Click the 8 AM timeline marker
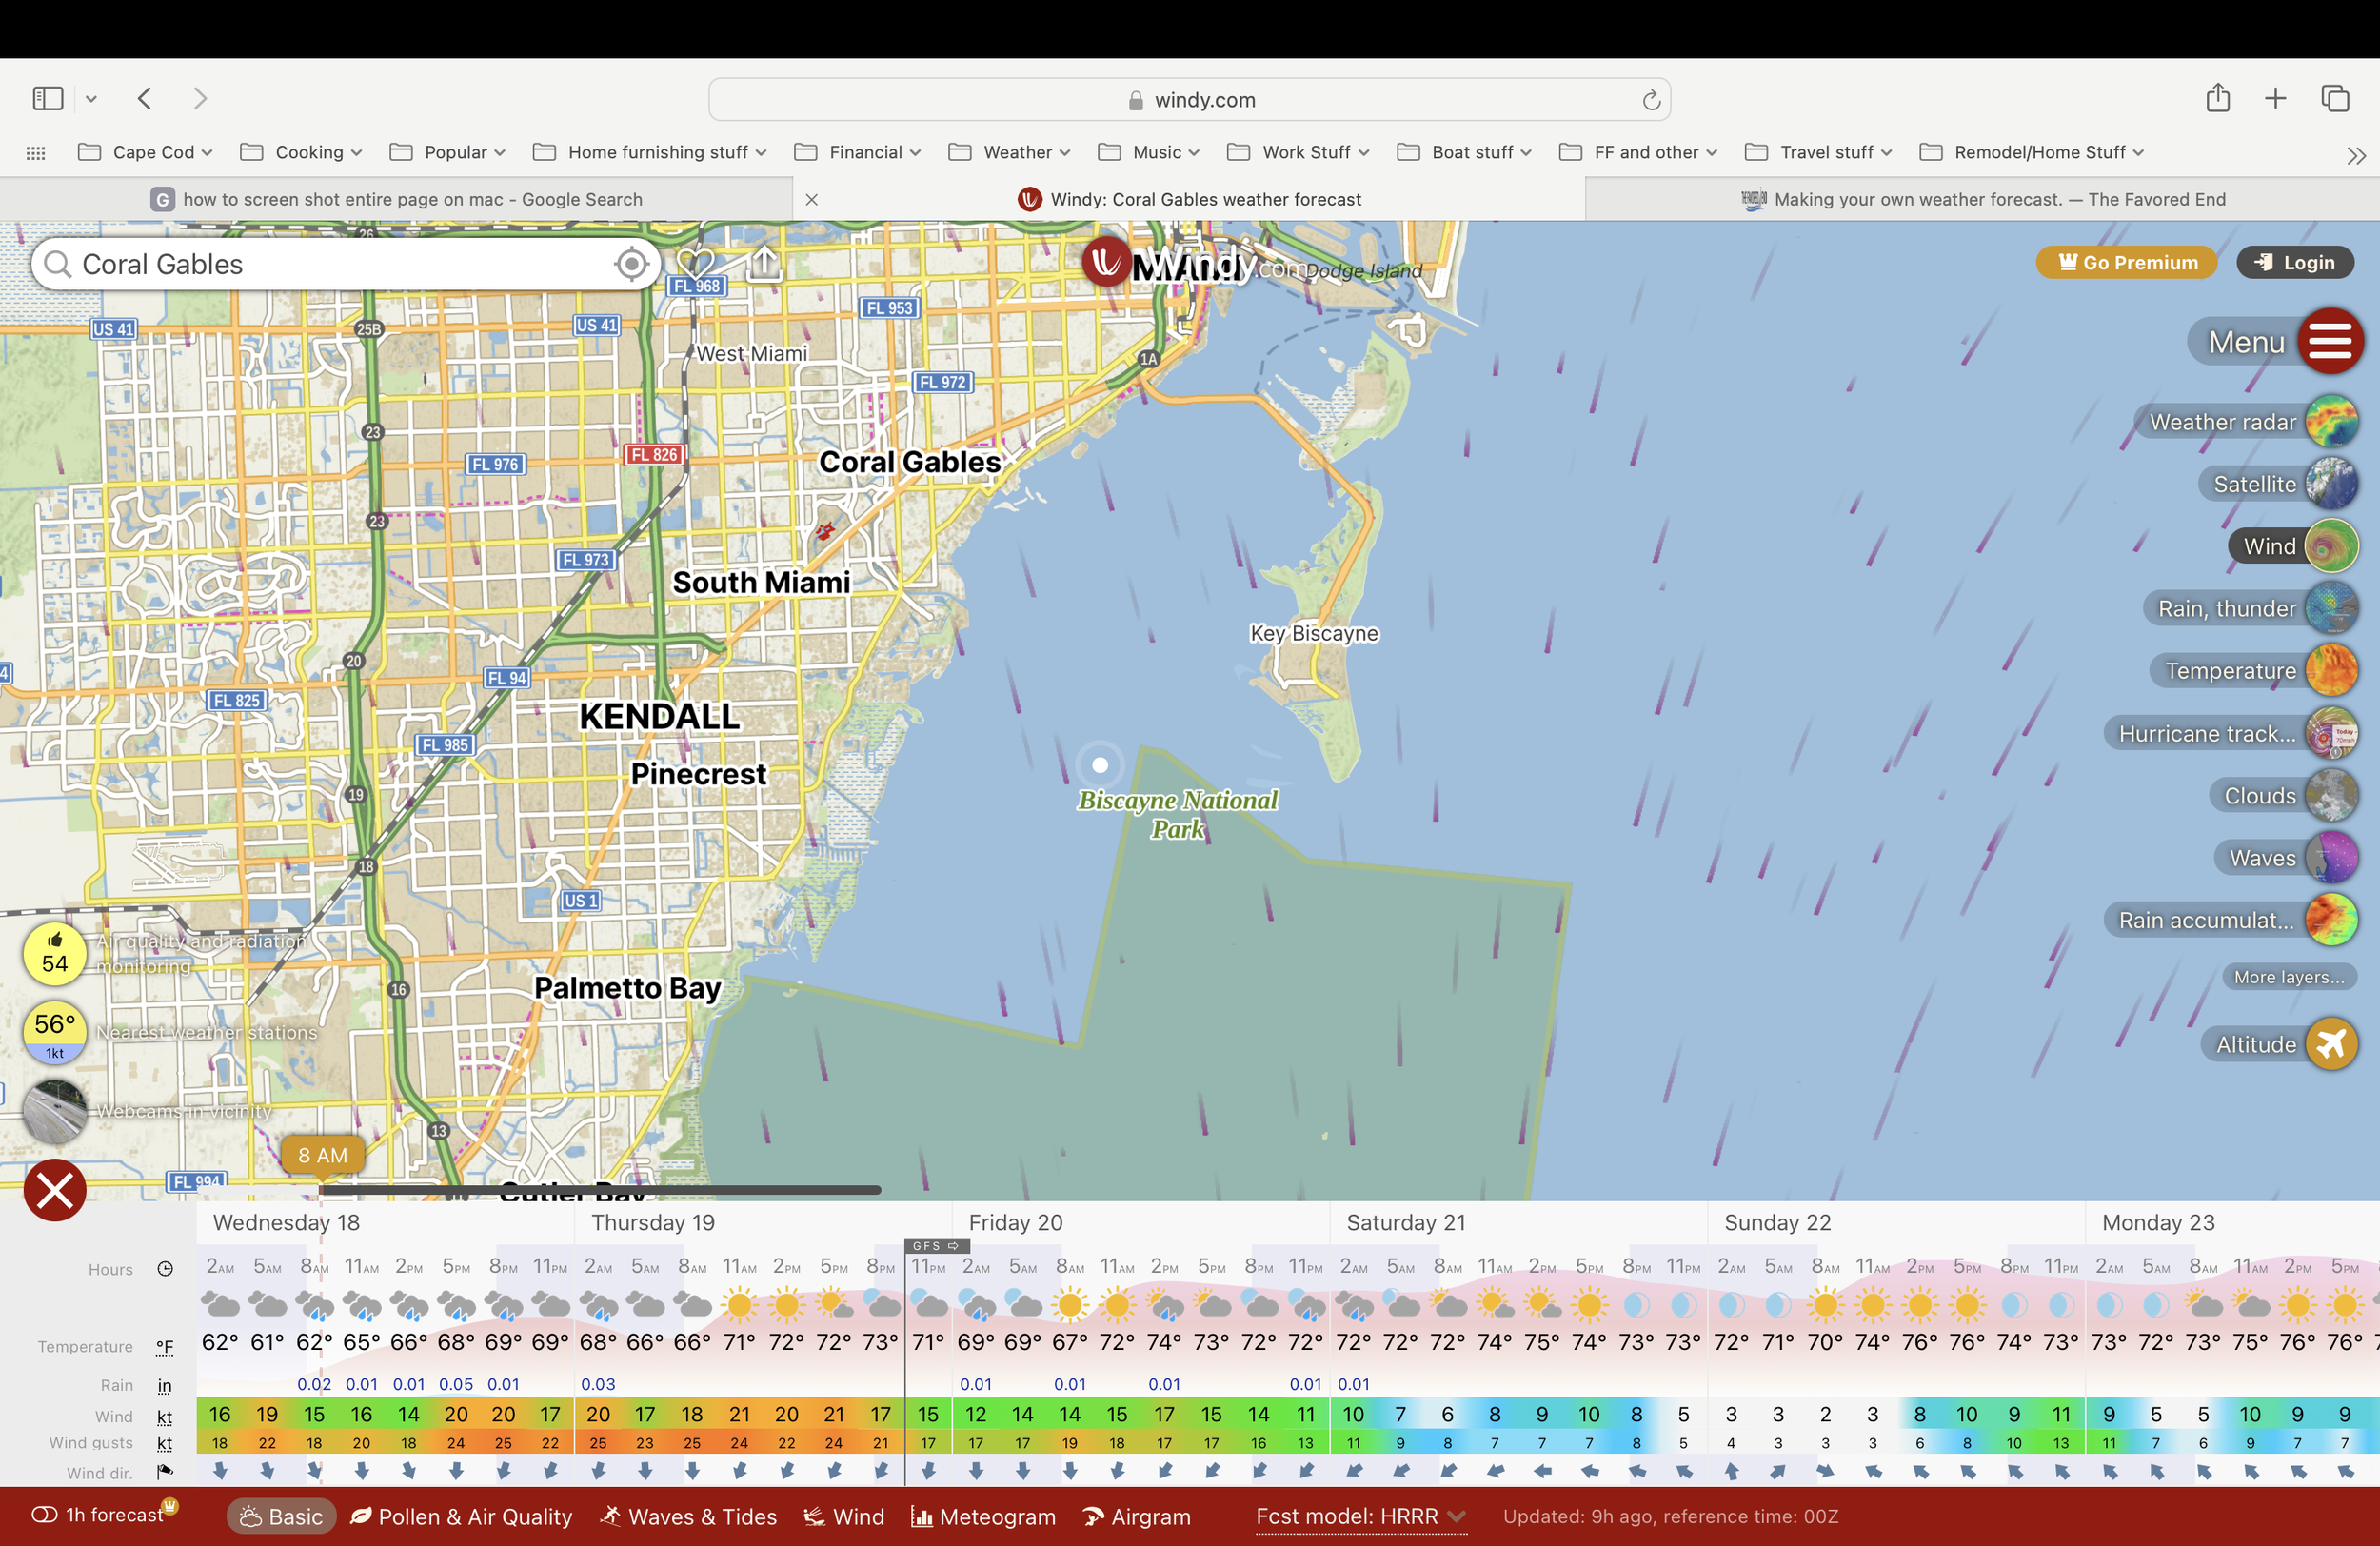Image resolution: width=2380 pixels, height=1546 pixels. tap(322, 1155)
